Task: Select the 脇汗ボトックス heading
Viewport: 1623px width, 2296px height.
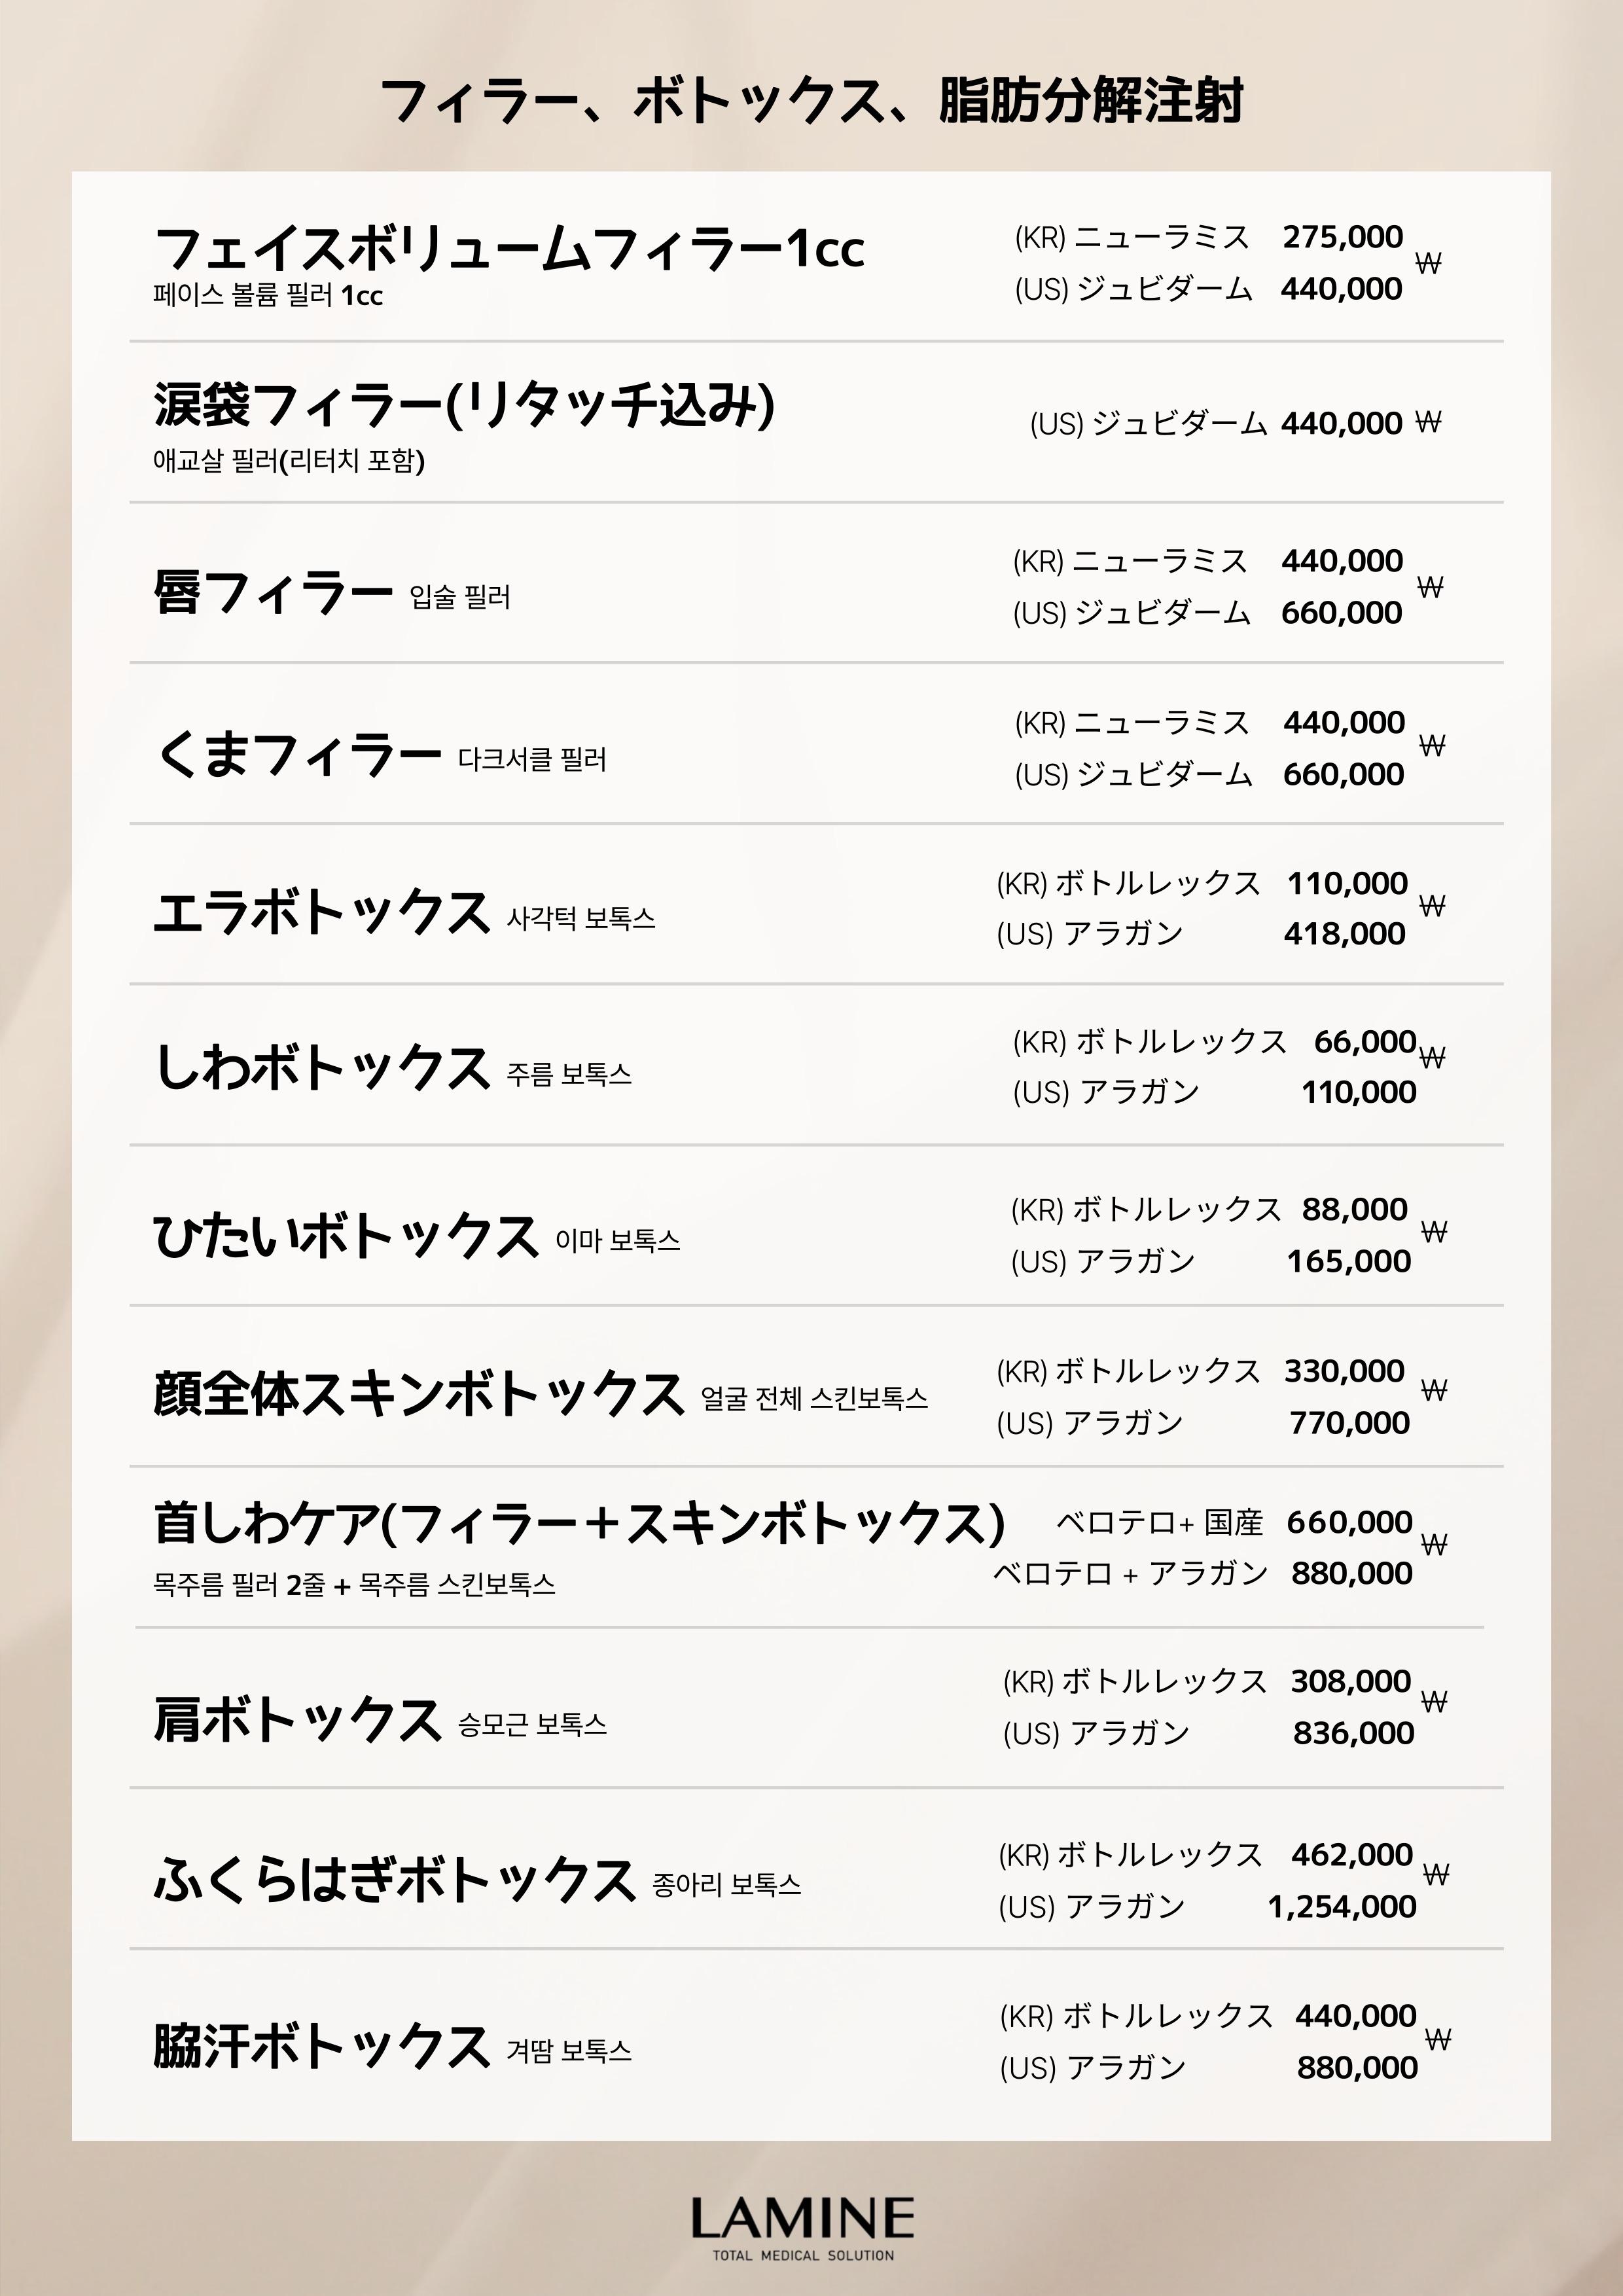Action: pyautogui.click(x=321, y=2045)
